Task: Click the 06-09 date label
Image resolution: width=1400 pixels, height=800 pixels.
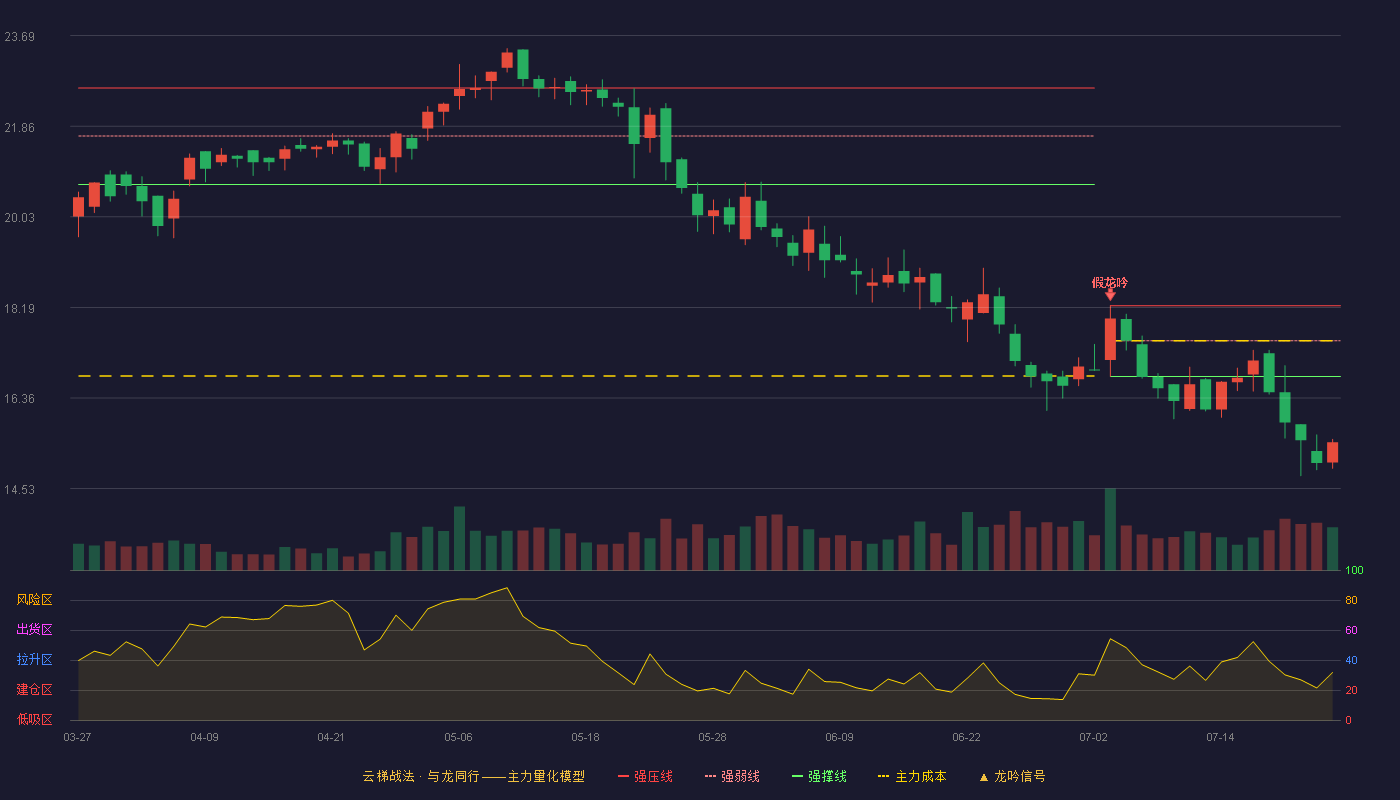Action: click(839, 737)
